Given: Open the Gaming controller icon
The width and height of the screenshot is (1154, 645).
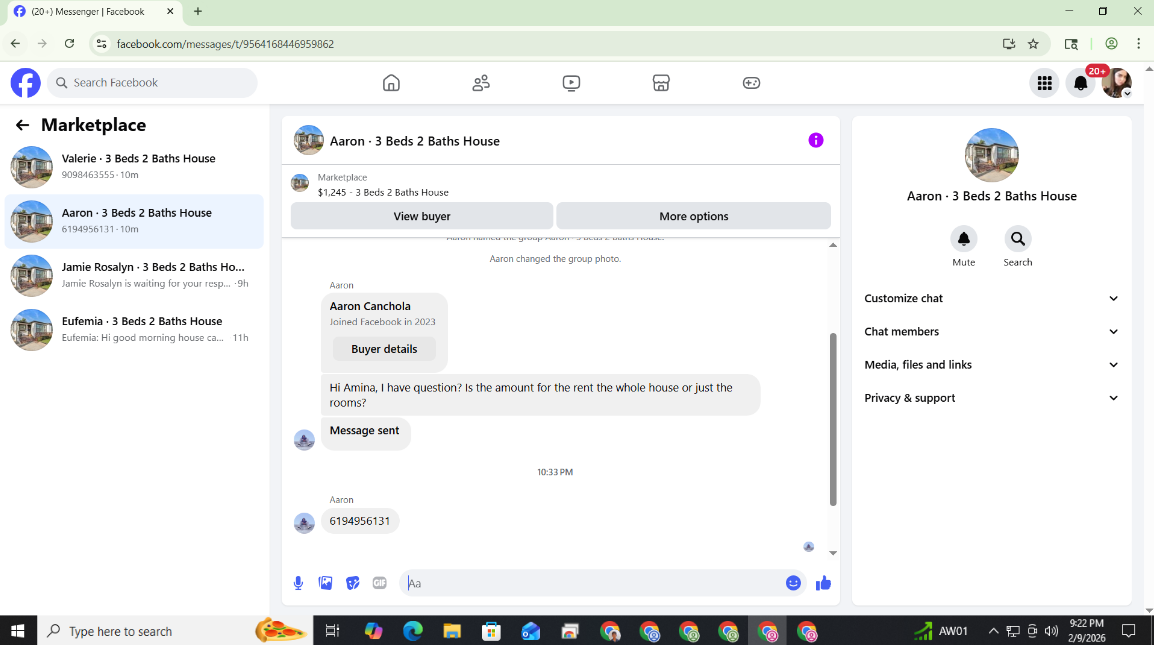Looking at the screenshot, I should pyautogui.click(x=751, y=82).
